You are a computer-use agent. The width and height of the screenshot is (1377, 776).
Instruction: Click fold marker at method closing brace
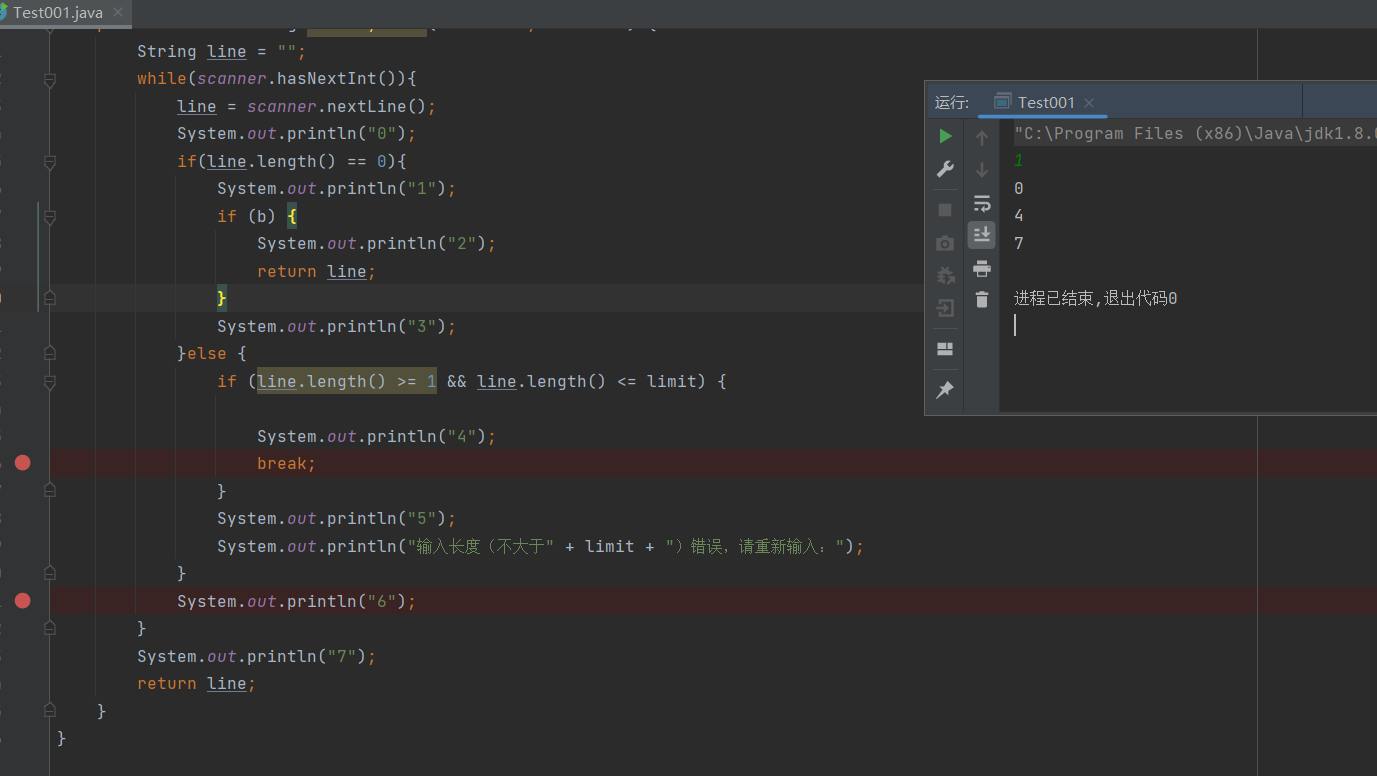point(49,710)
